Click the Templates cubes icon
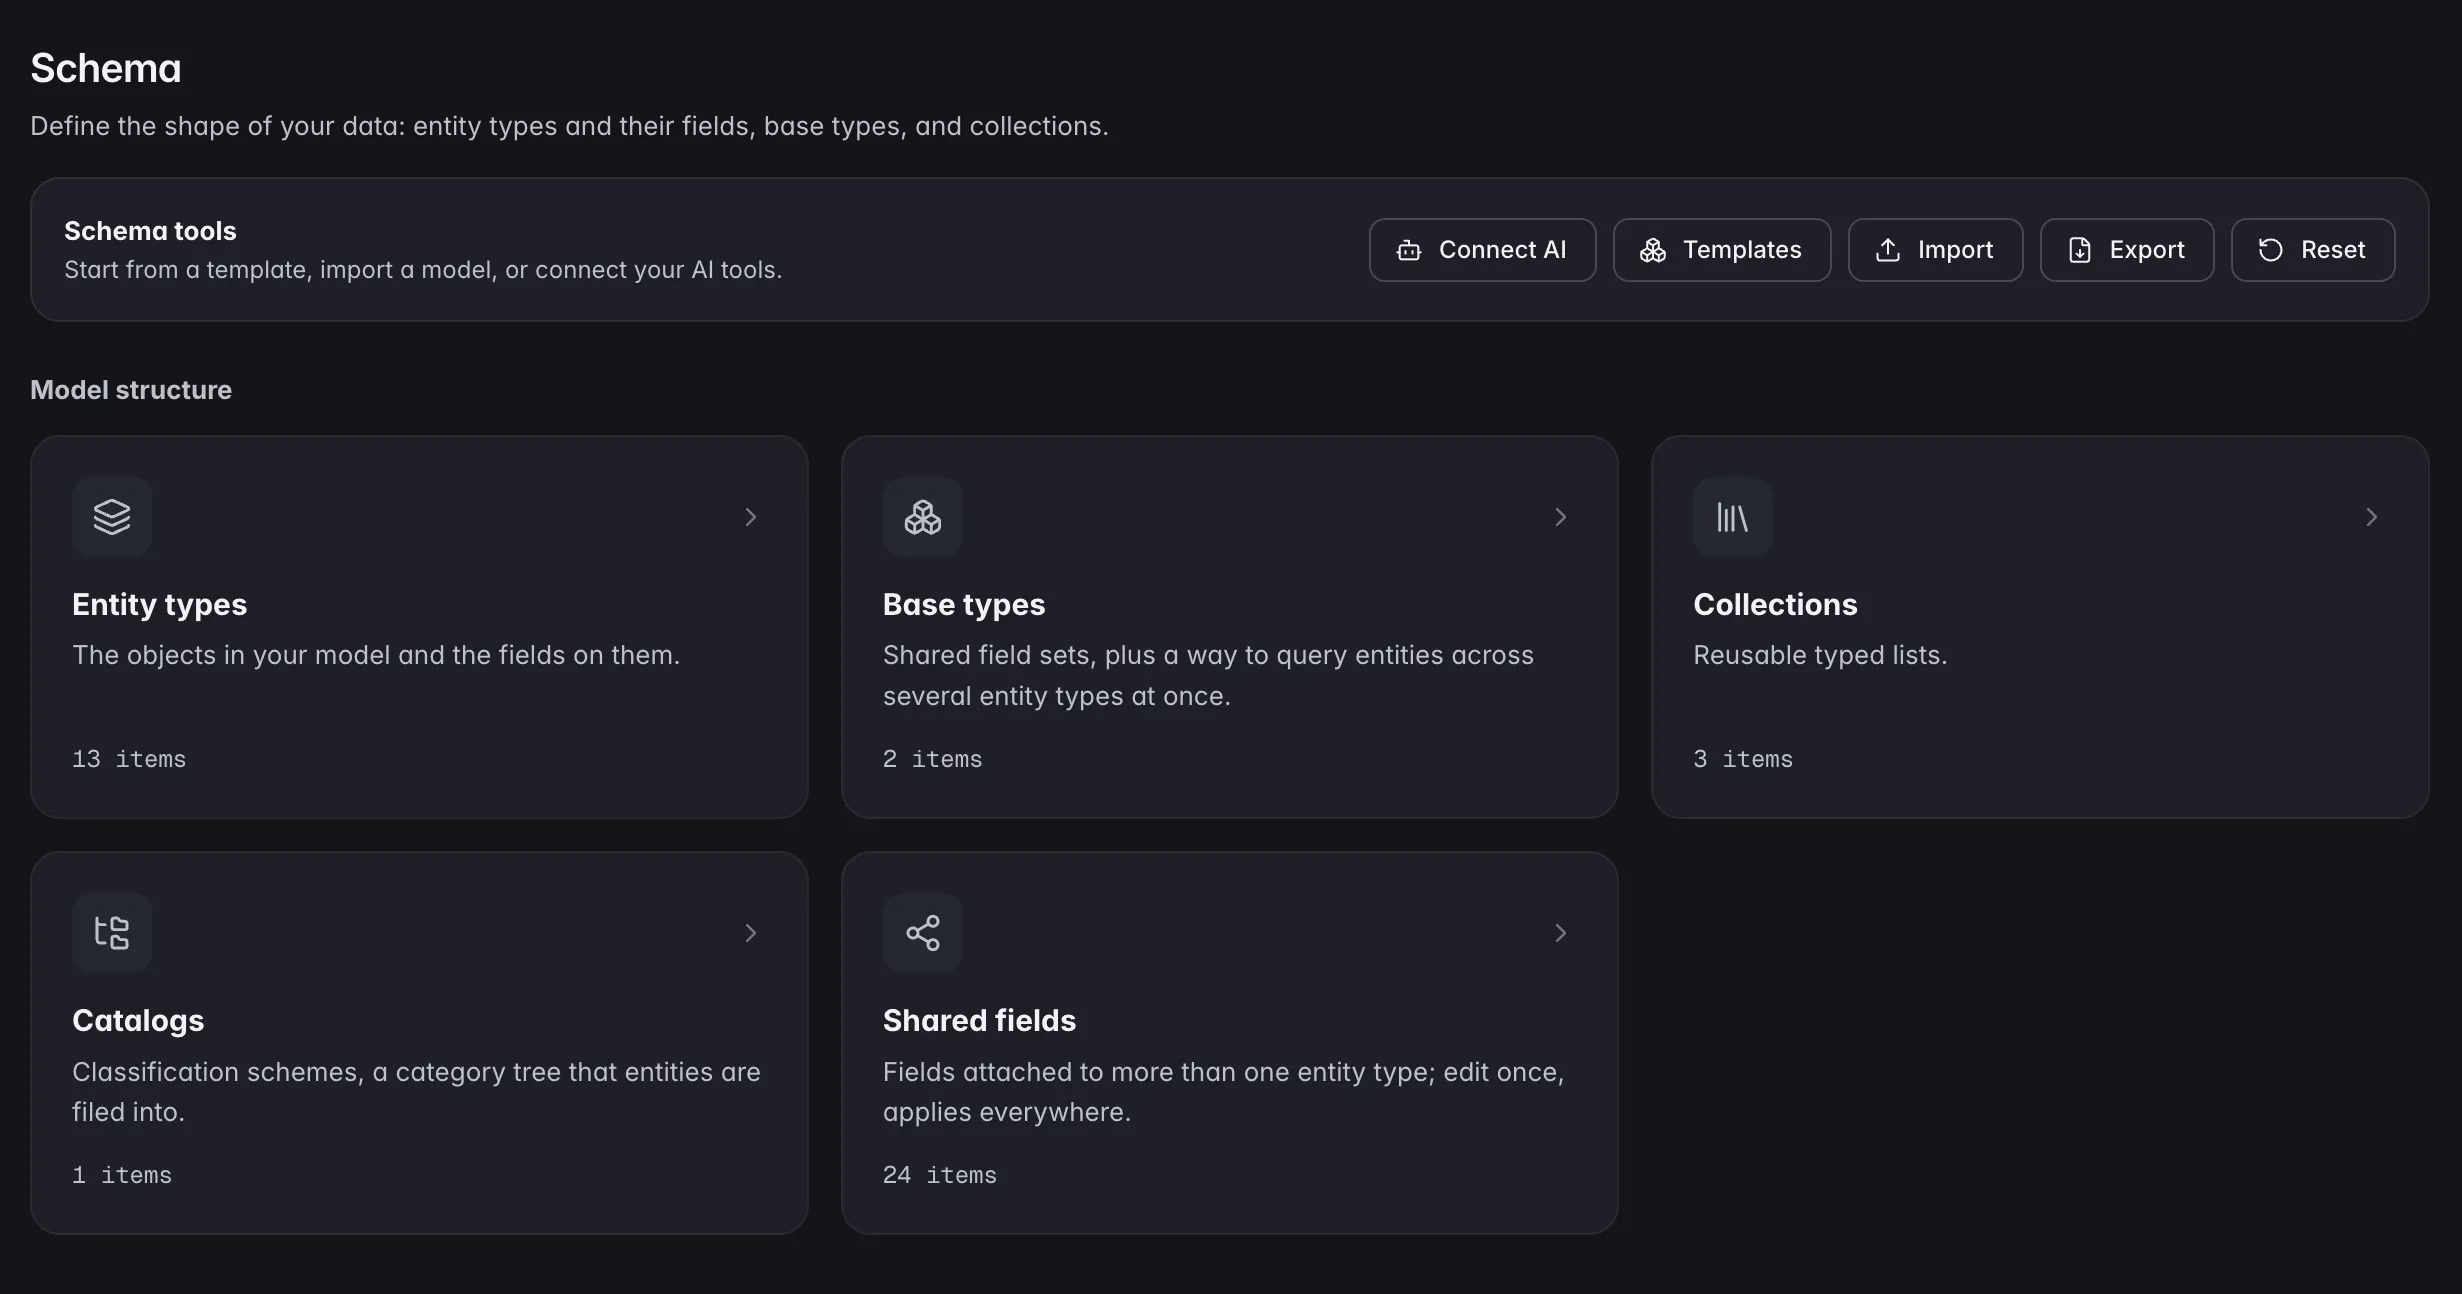Image resolution: width=2462 pixels, height=1294 pixels. tap(1652, 250)
